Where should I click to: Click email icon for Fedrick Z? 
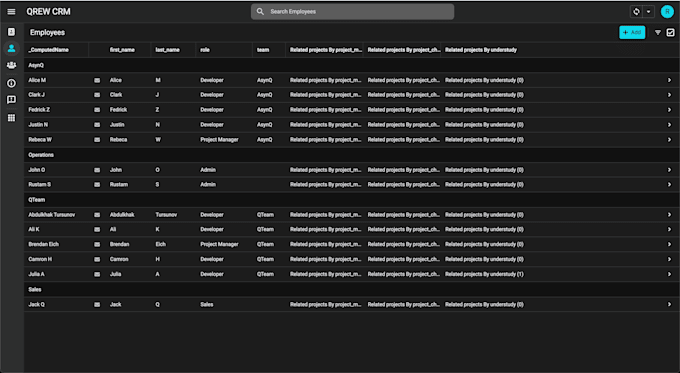tap(97, 110)
